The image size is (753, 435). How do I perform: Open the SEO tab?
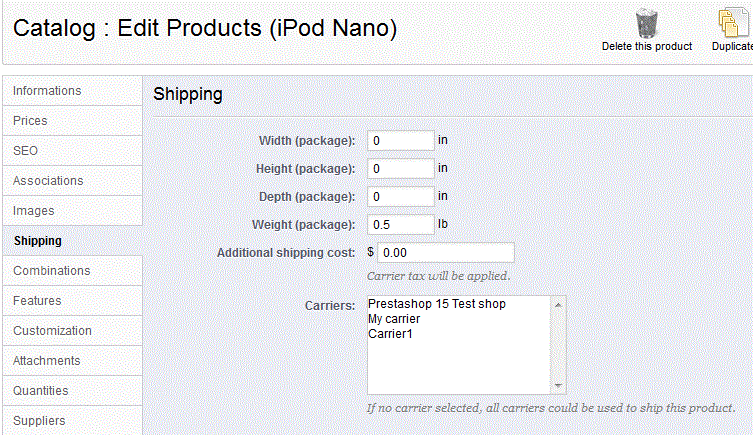click(25, 151)
